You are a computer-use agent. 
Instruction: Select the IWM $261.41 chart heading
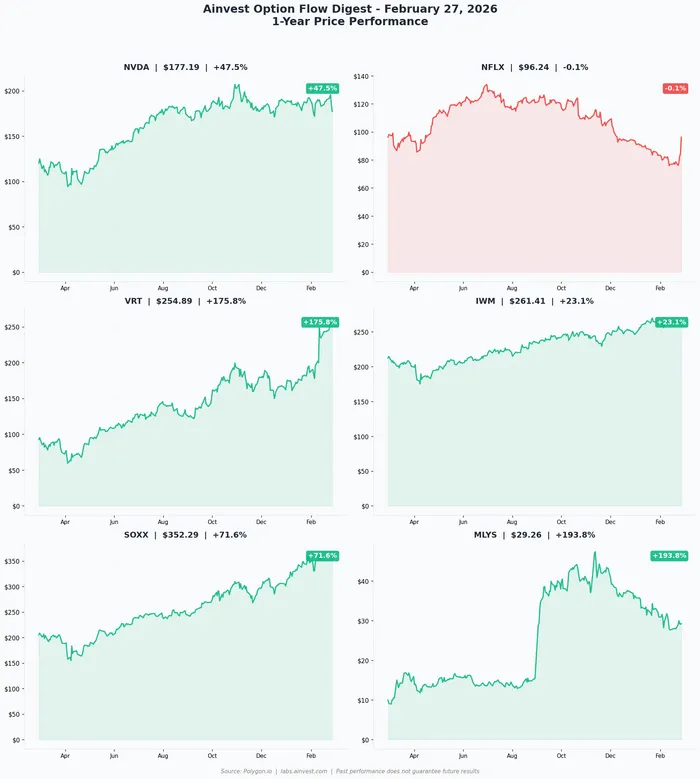coord(534,300)
